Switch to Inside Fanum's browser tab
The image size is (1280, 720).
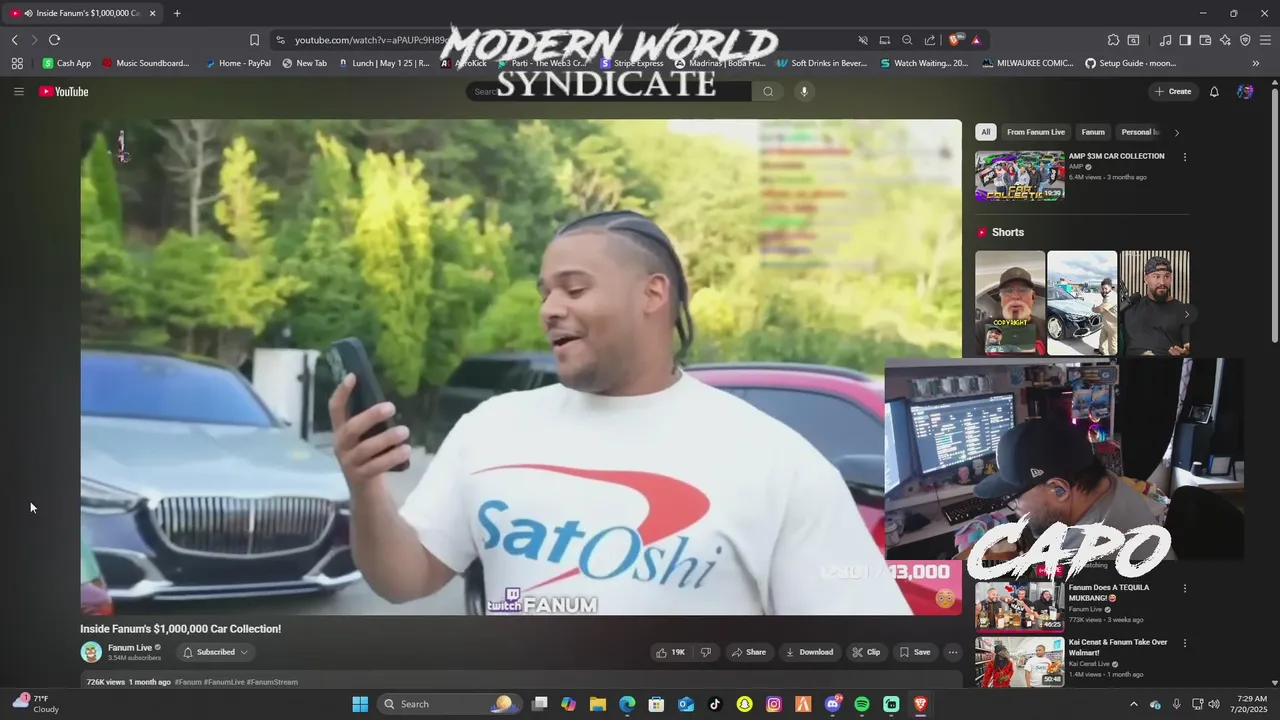pyautogui.click(x=83, y=13)
